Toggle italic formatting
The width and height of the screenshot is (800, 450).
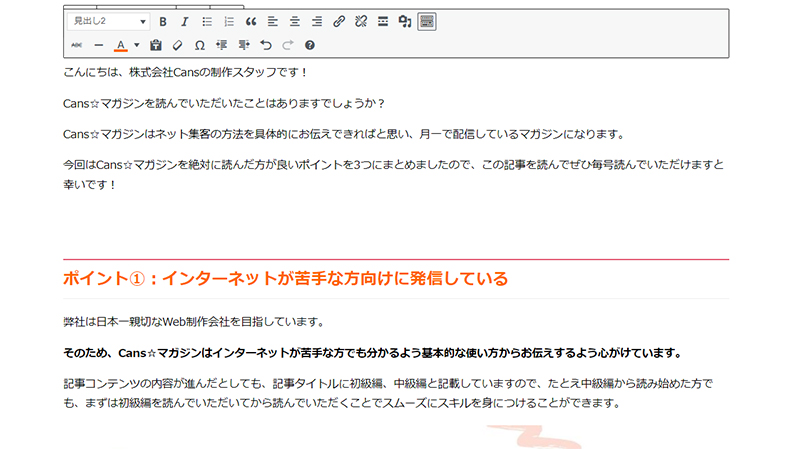click(x=185, y=21)
